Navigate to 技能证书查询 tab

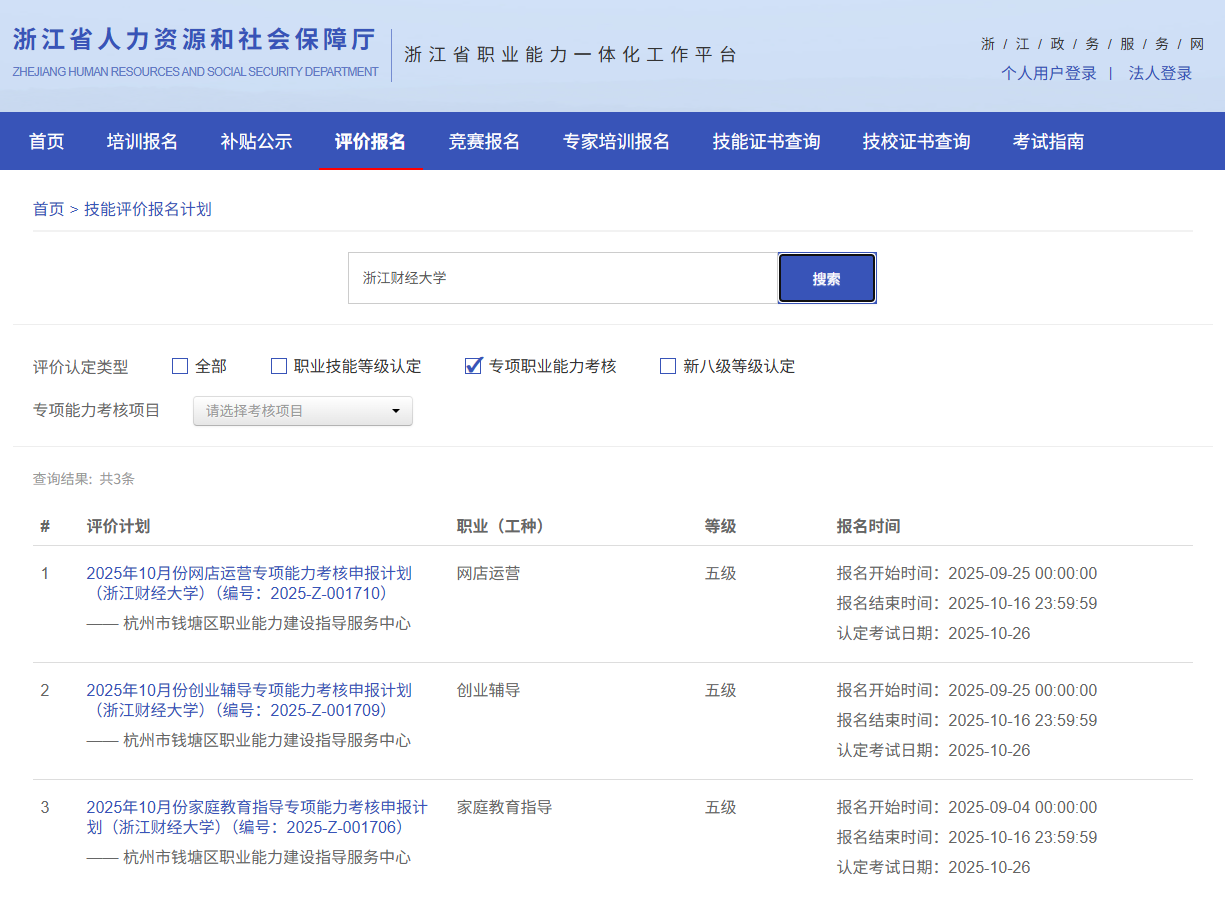pos(766,141)
